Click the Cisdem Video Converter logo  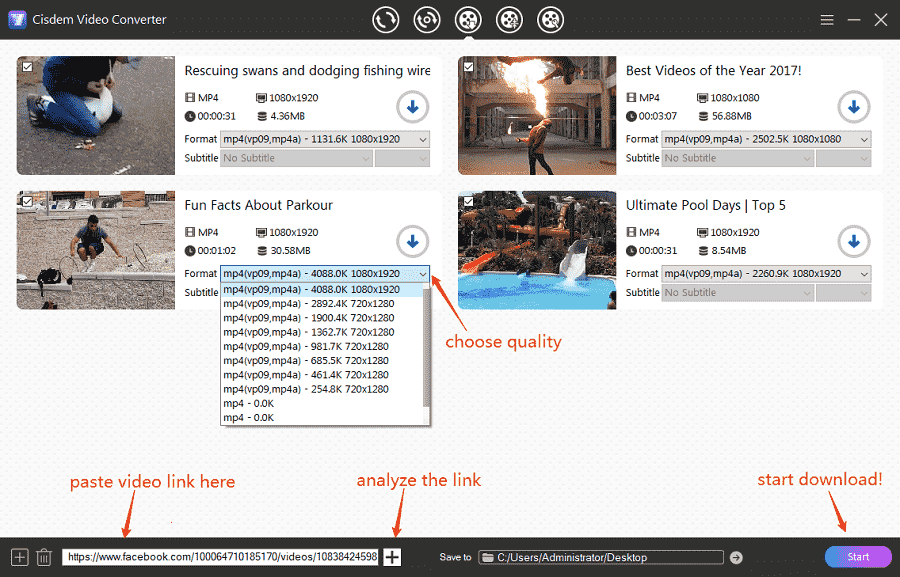click(17, 20)
